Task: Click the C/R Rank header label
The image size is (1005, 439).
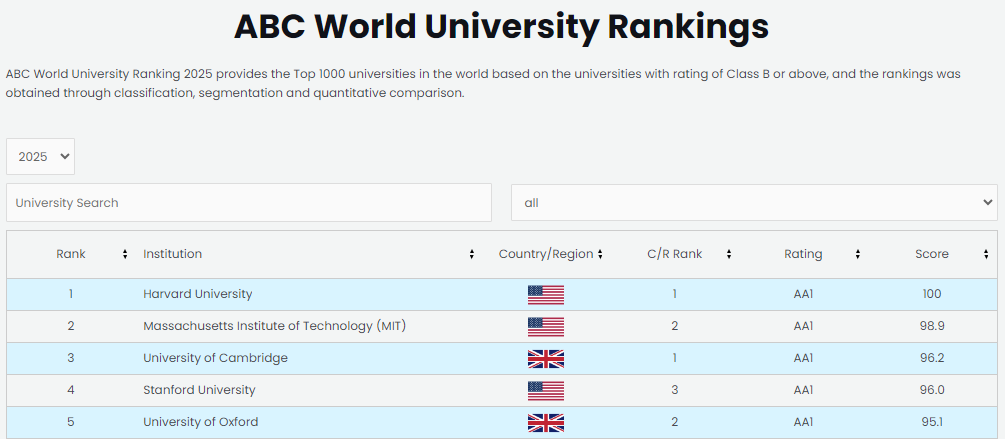Action: [674, 254]
